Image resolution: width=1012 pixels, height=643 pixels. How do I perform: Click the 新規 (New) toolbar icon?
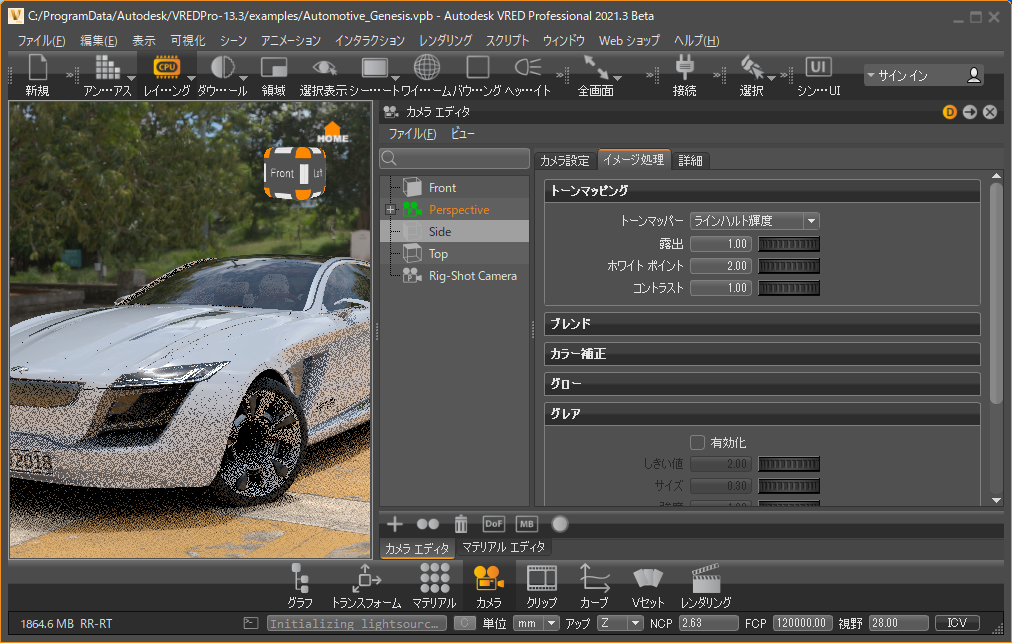click(37, 68)
